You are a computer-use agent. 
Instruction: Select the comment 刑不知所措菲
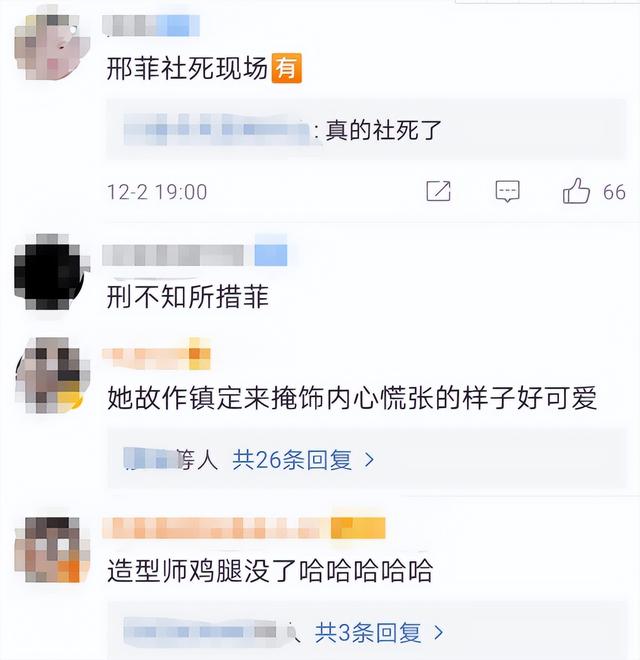187,297
